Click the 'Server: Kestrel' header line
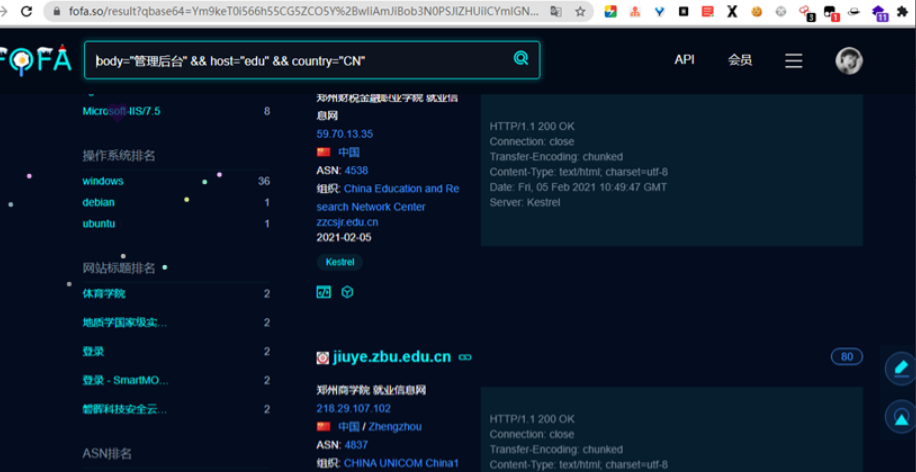This screenshot has width=916, height=472. 525,203
